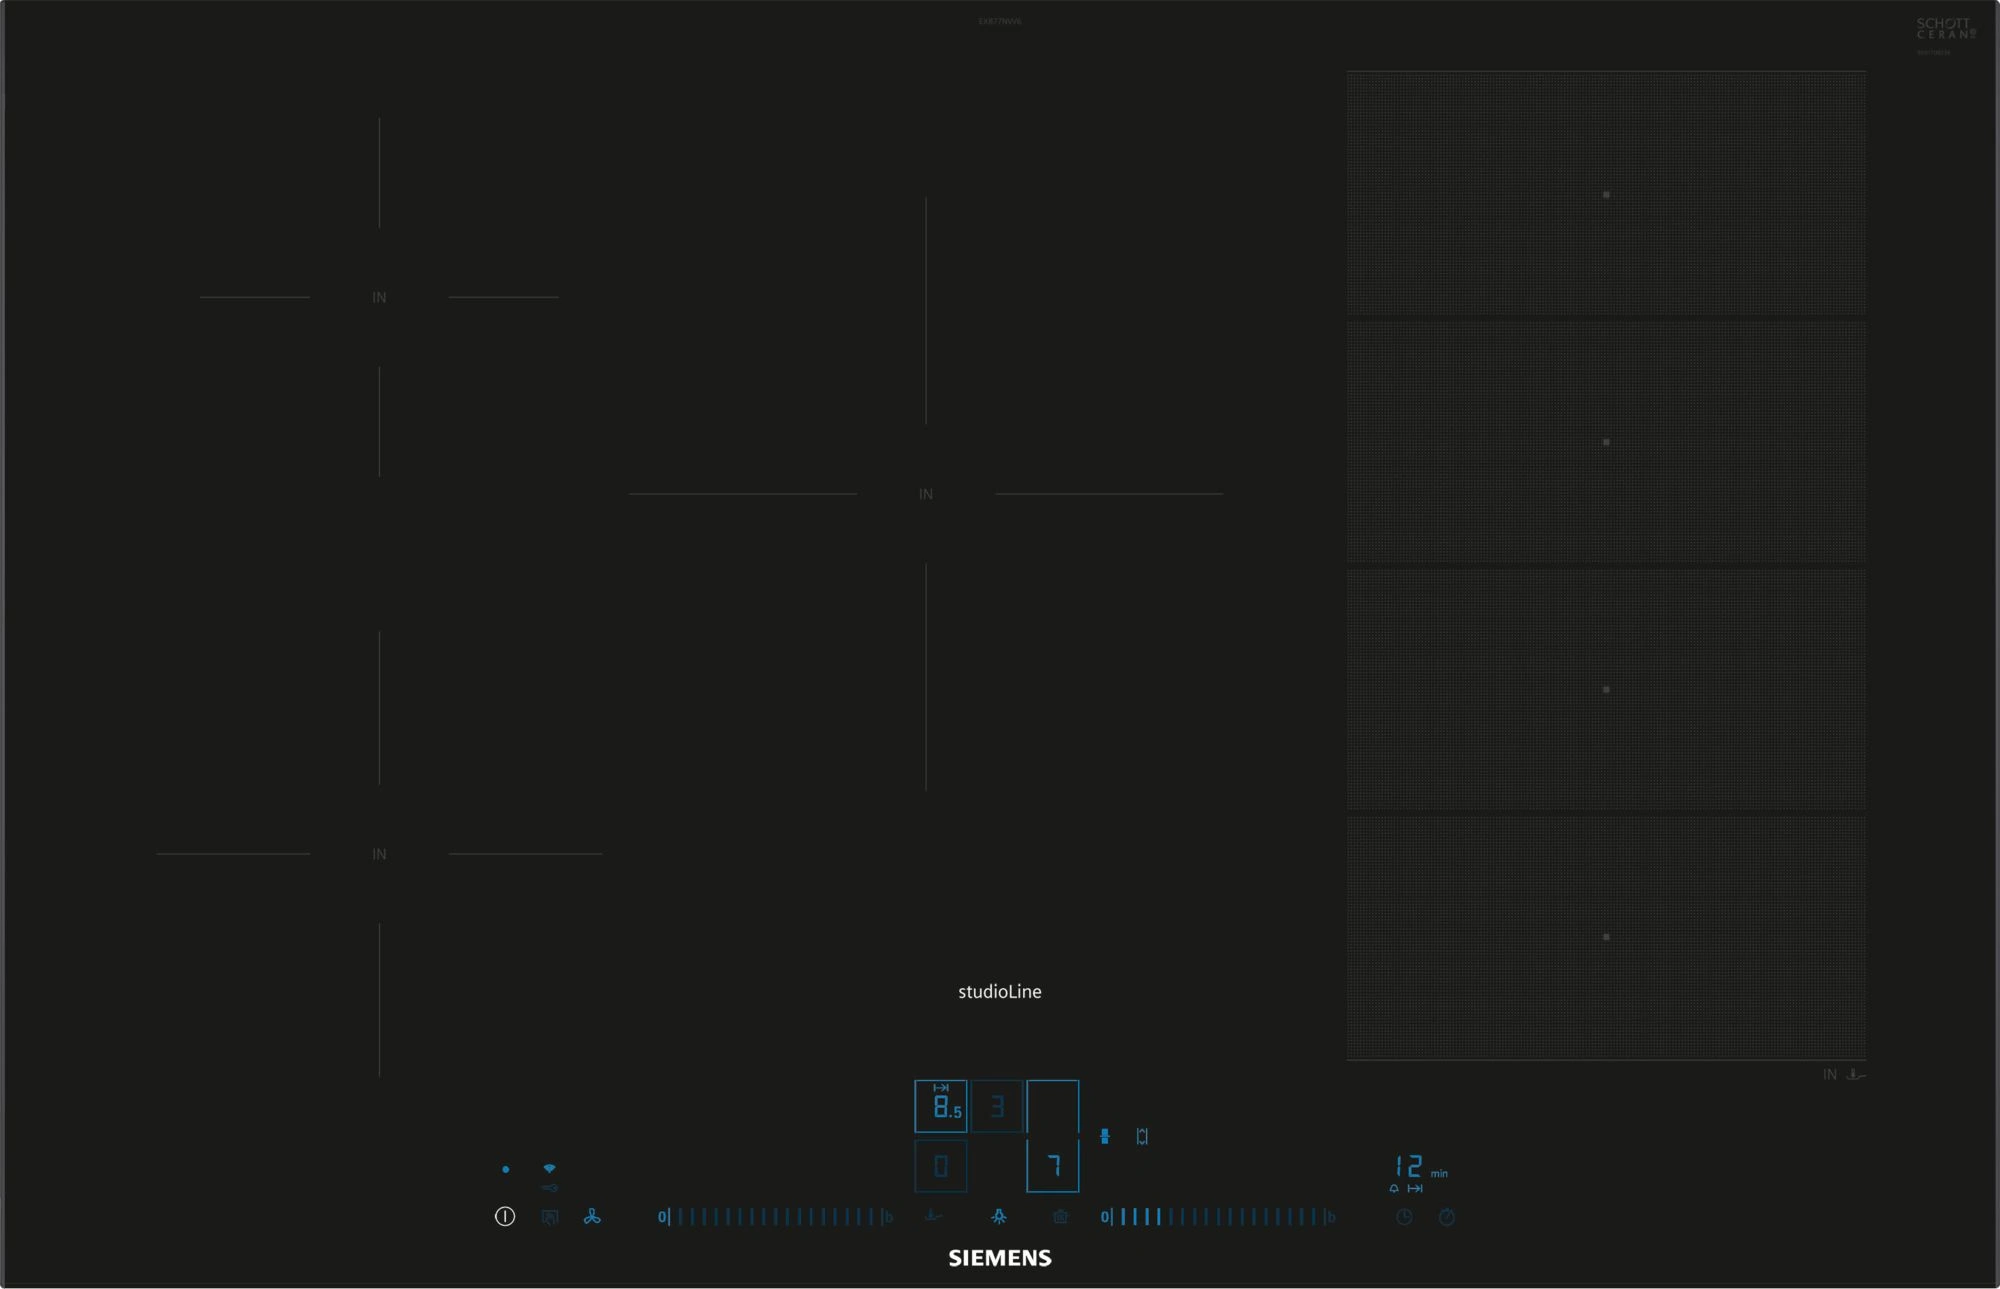Tap the hood light icon
2000x1289 pixels.
pyautogui.click(x=999, y=1217)
